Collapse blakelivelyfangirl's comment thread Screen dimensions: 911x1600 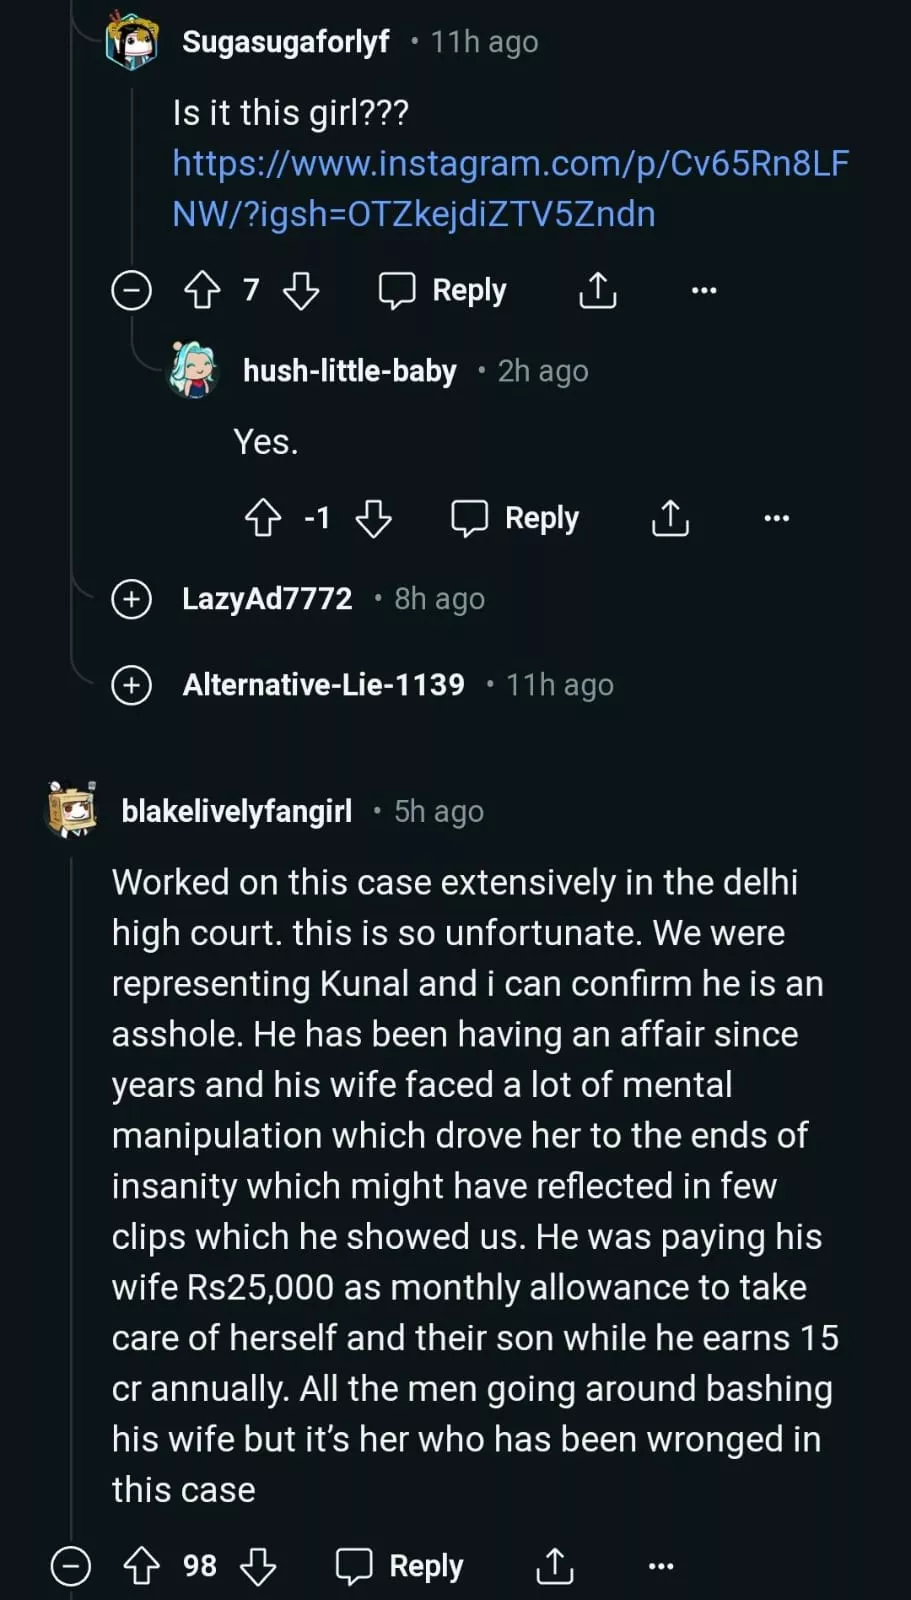[71, 1566]
